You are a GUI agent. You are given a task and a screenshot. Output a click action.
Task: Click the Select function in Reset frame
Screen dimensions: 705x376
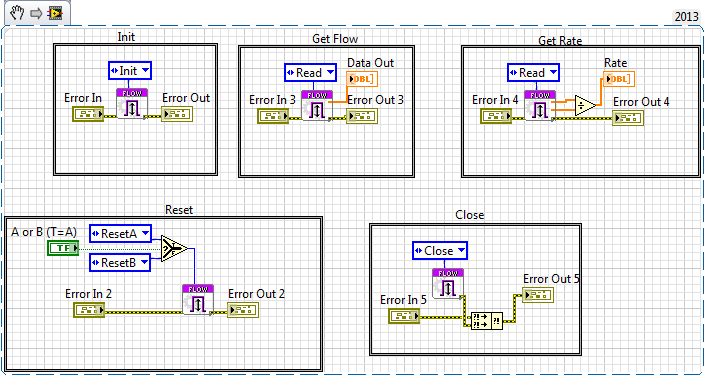tap(175, 248)
